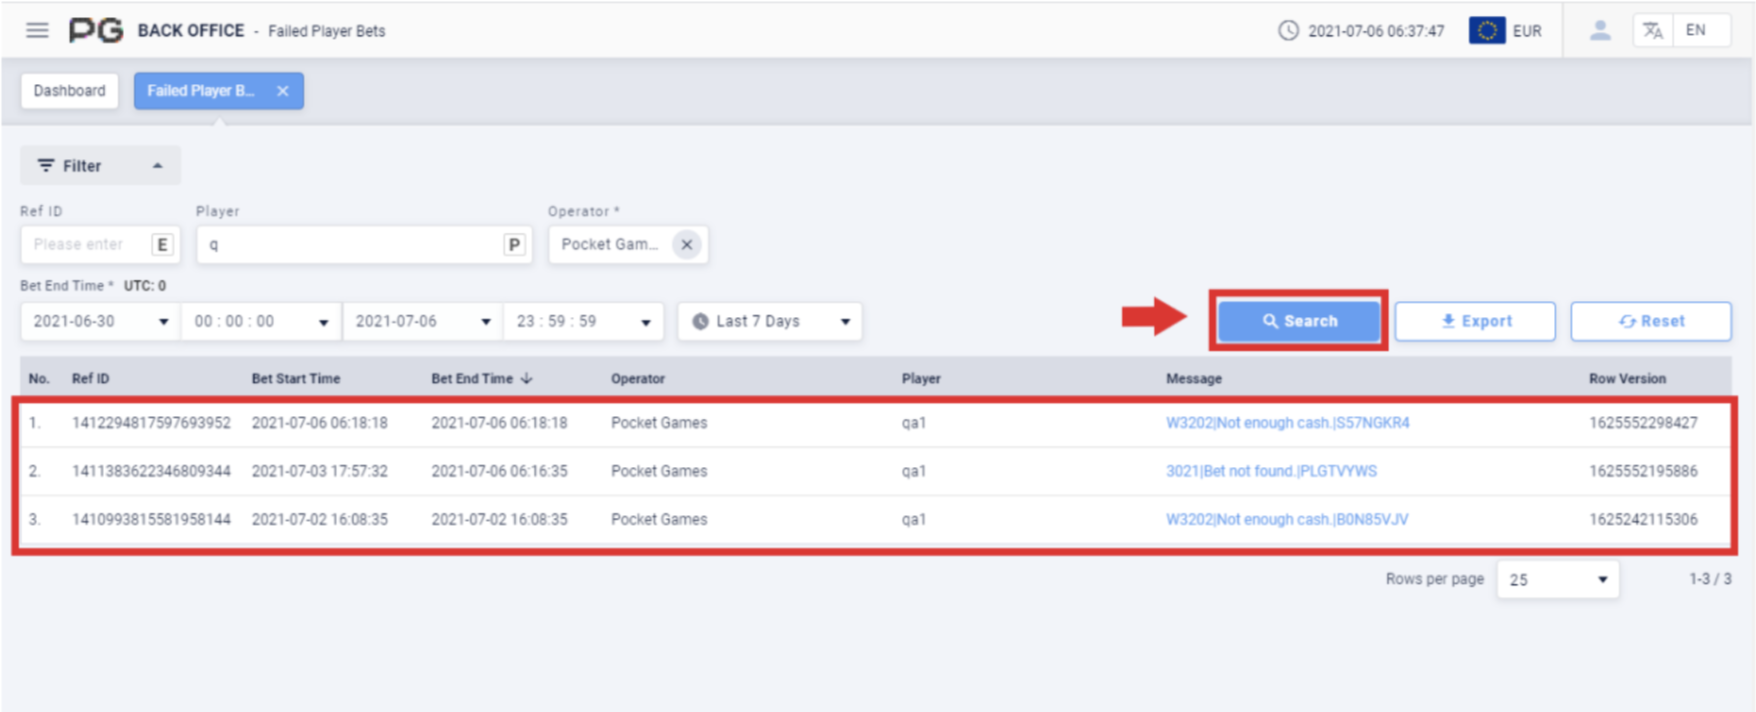Viewport: 1756px width, 712px height.
Task: Open the Rows per page dropdown
Action: [1557, 579]
